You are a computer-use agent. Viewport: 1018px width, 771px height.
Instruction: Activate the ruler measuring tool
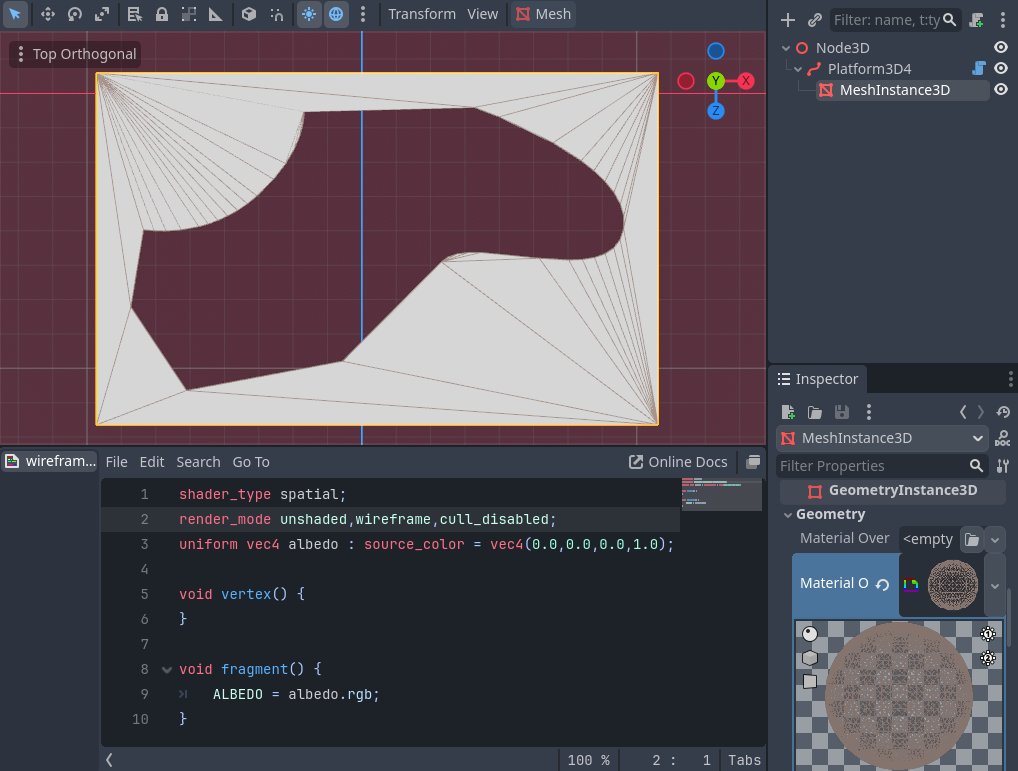pyautogui.click(x=216, y=14)
